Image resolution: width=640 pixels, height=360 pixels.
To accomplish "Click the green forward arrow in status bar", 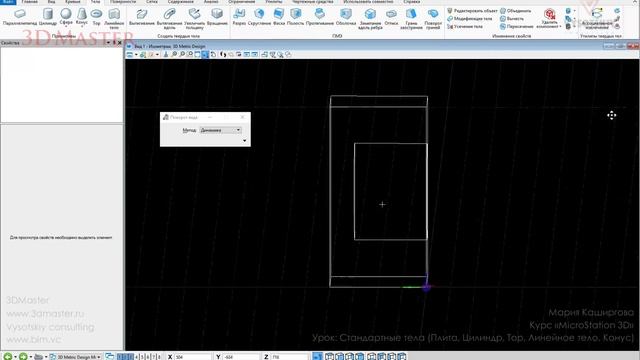I will click(23, 357).
